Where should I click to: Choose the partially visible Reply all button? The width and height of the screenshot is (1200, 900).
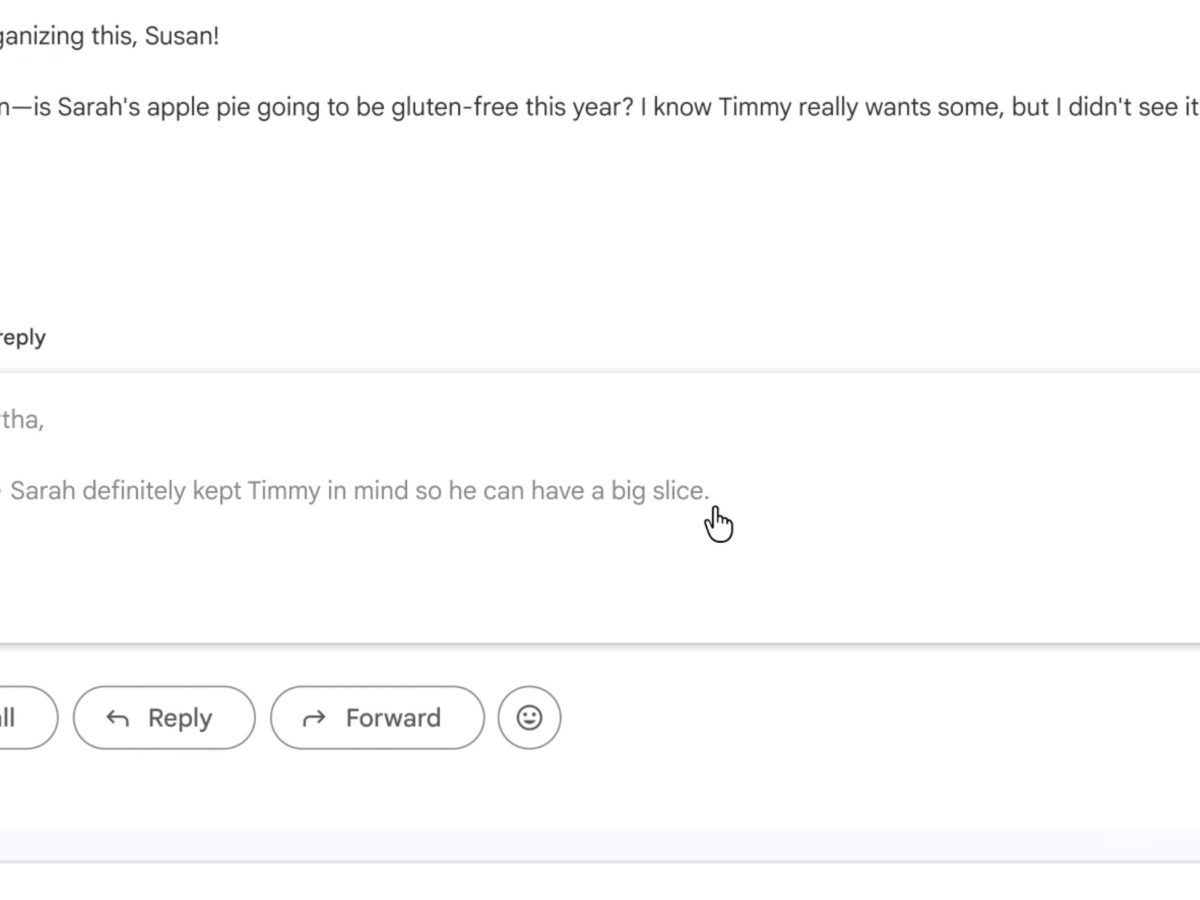coord(20,717)
